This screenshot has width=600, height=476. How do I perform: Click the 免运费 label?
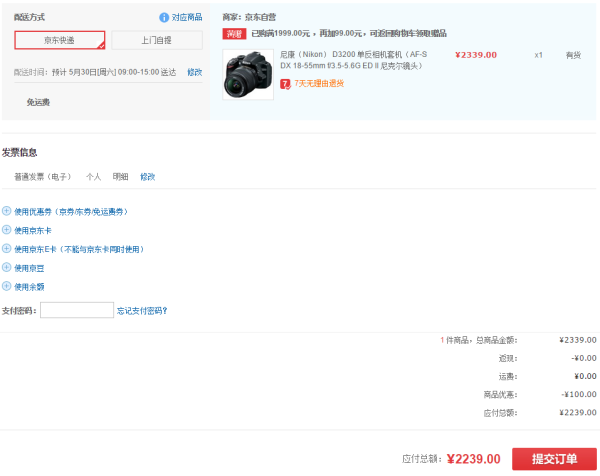pyautogui.click(x=38, y=102)
